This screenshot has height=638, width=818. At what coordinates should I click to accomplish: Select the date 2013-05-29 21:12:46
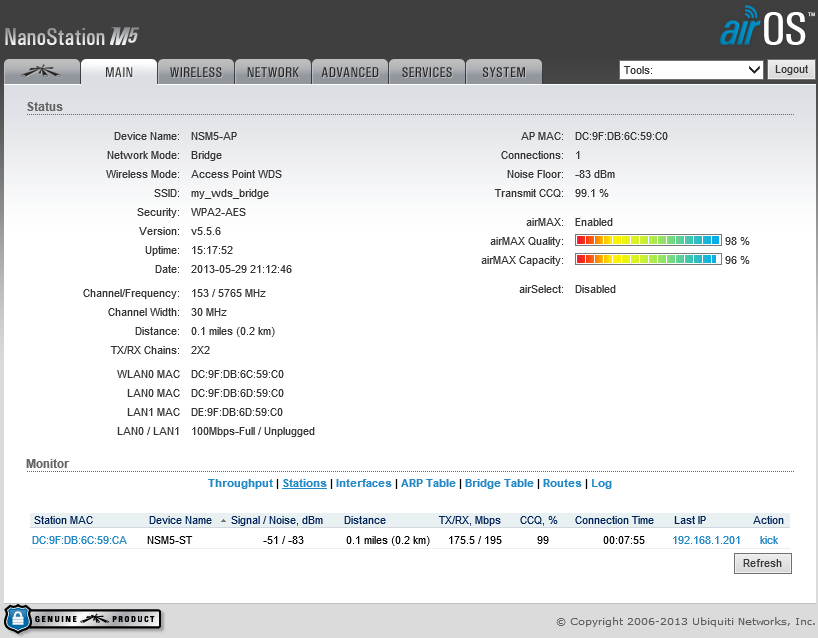coord(241,269)
